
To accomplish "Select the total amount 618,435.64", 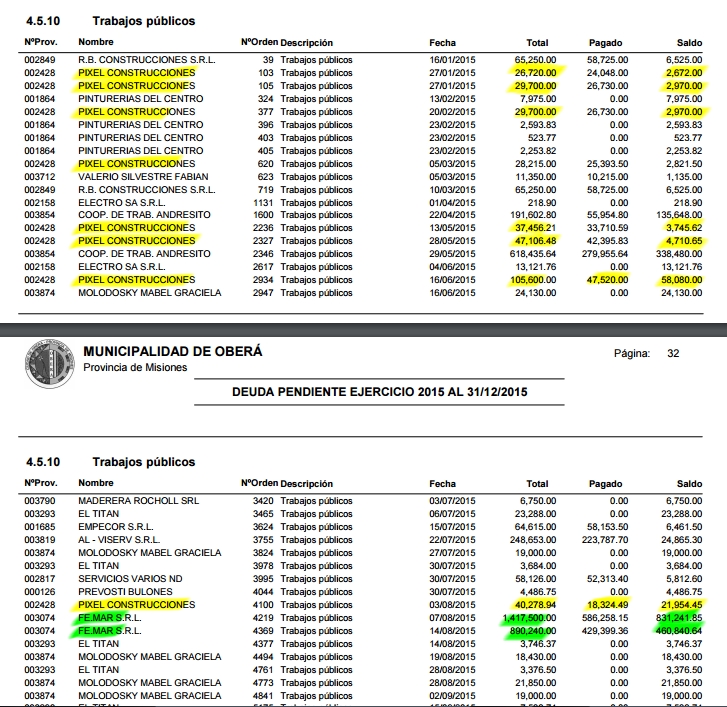I will [x=529, y=254].
